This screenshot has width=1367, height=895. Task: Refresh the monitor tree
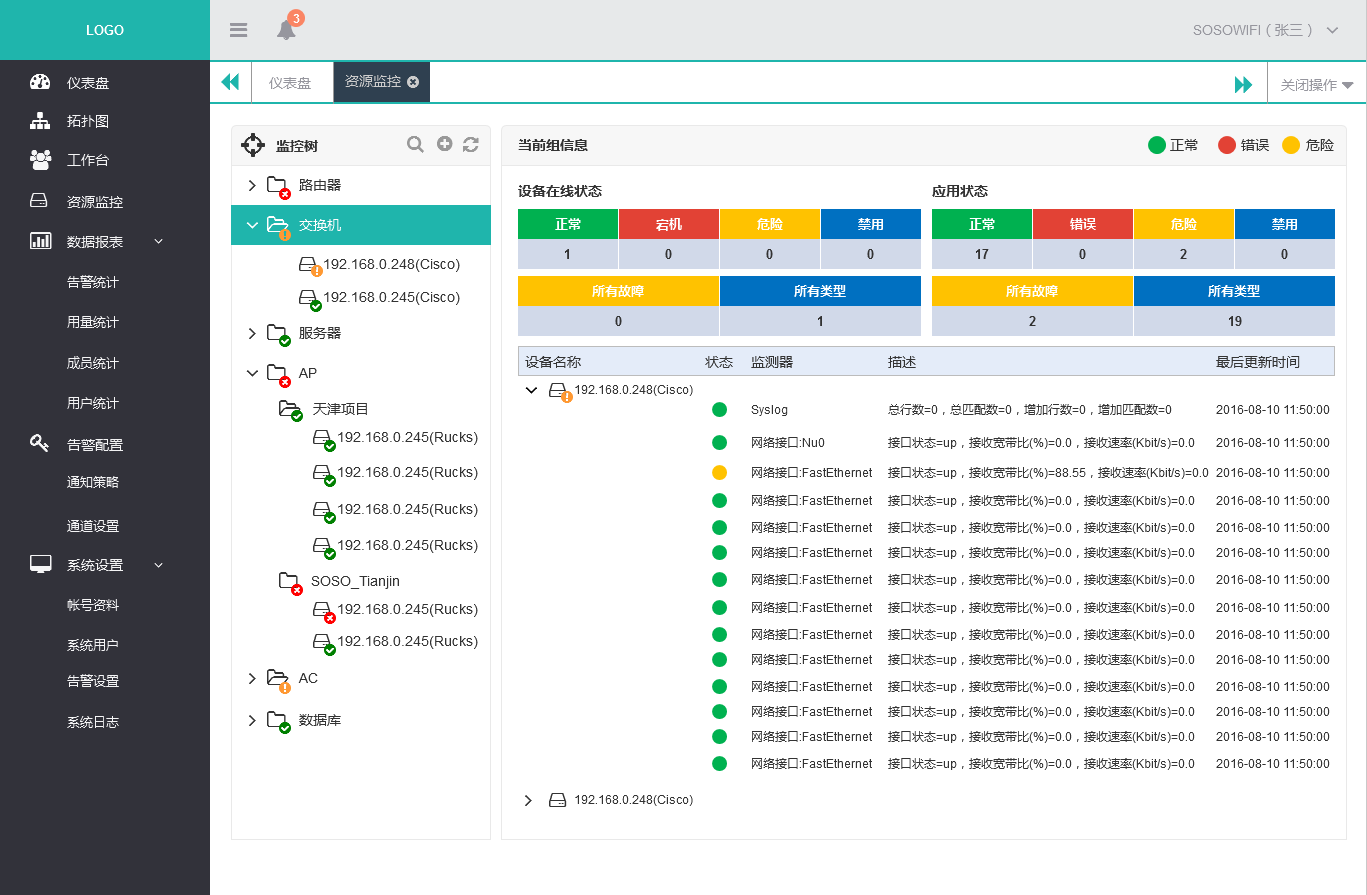point(471,145)
